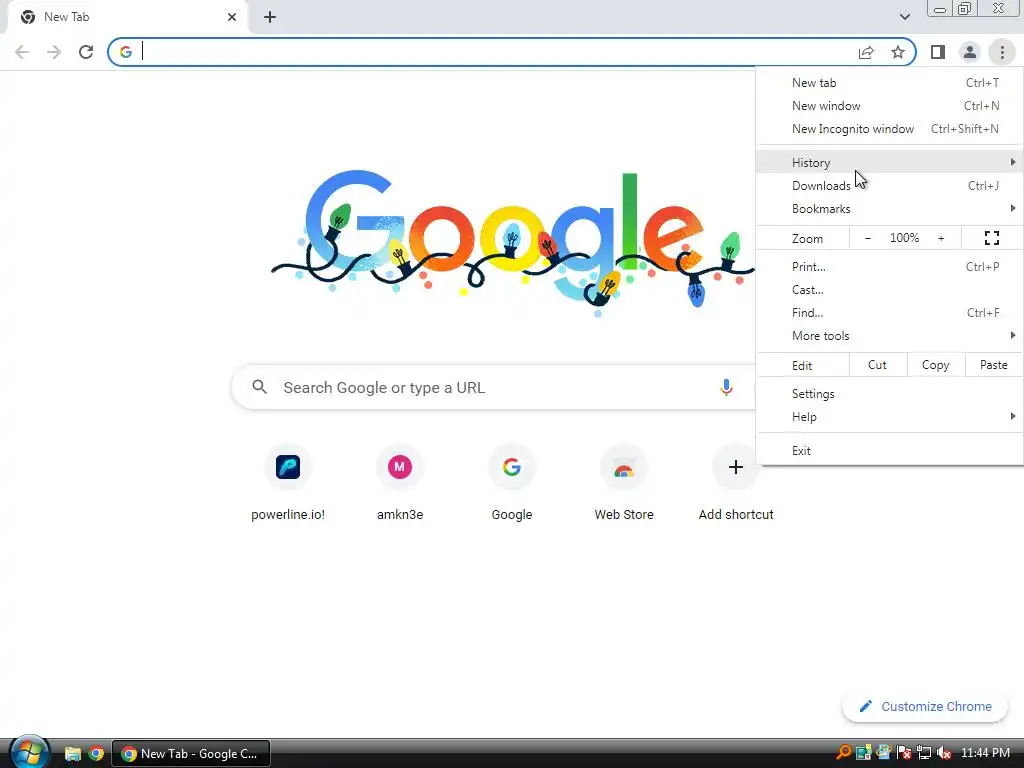Open the Windows Start orb
Screen dimensions: 1024x768
pos(28,752)
